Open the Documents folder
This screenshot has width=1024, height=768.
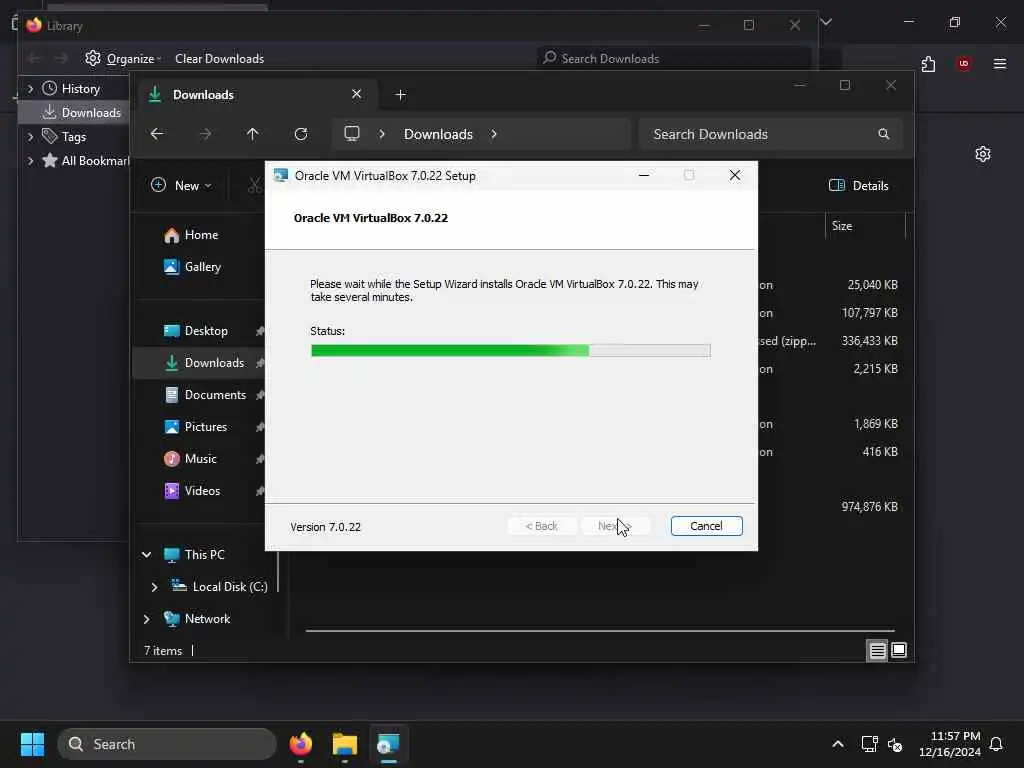205,394
